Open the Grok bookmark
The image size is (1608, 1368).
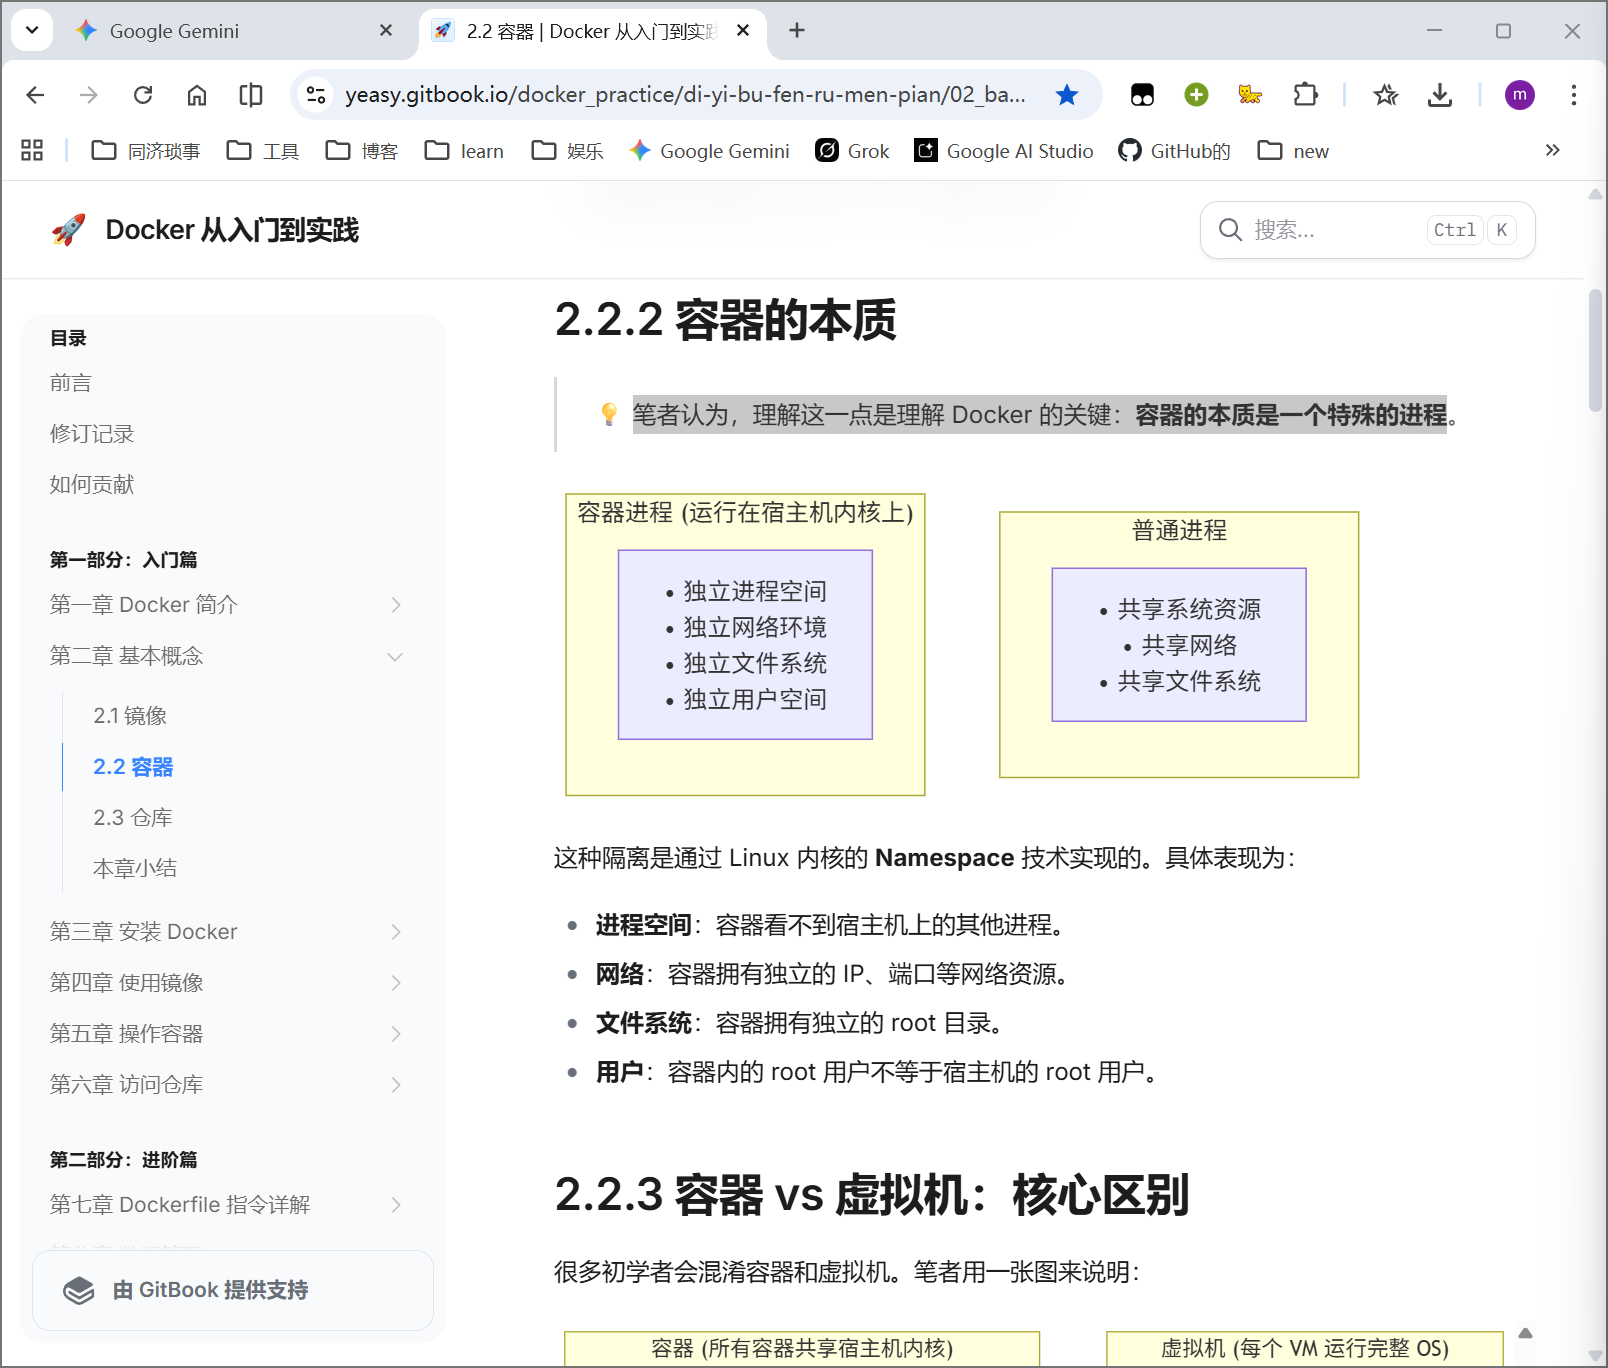click(851, 151)
